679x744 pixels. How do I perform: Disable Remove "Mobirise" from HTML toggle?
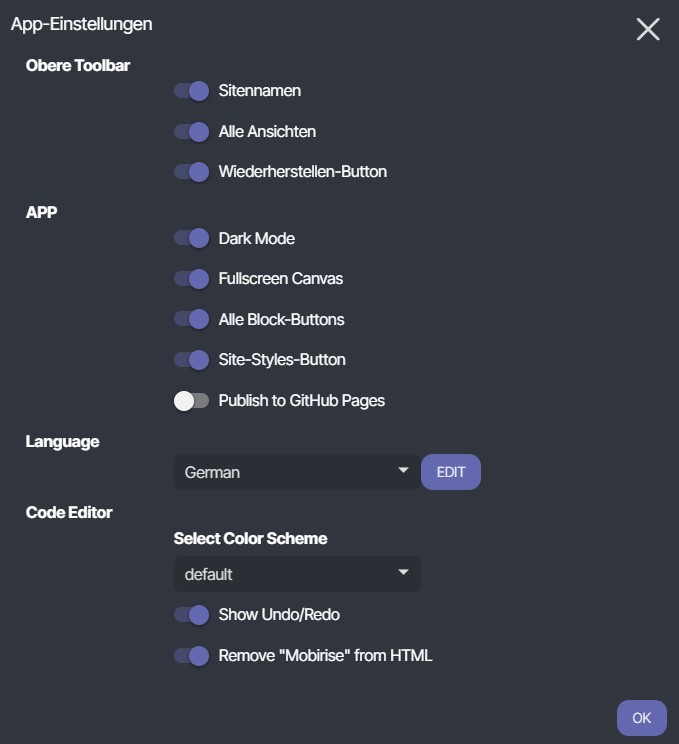191,656
